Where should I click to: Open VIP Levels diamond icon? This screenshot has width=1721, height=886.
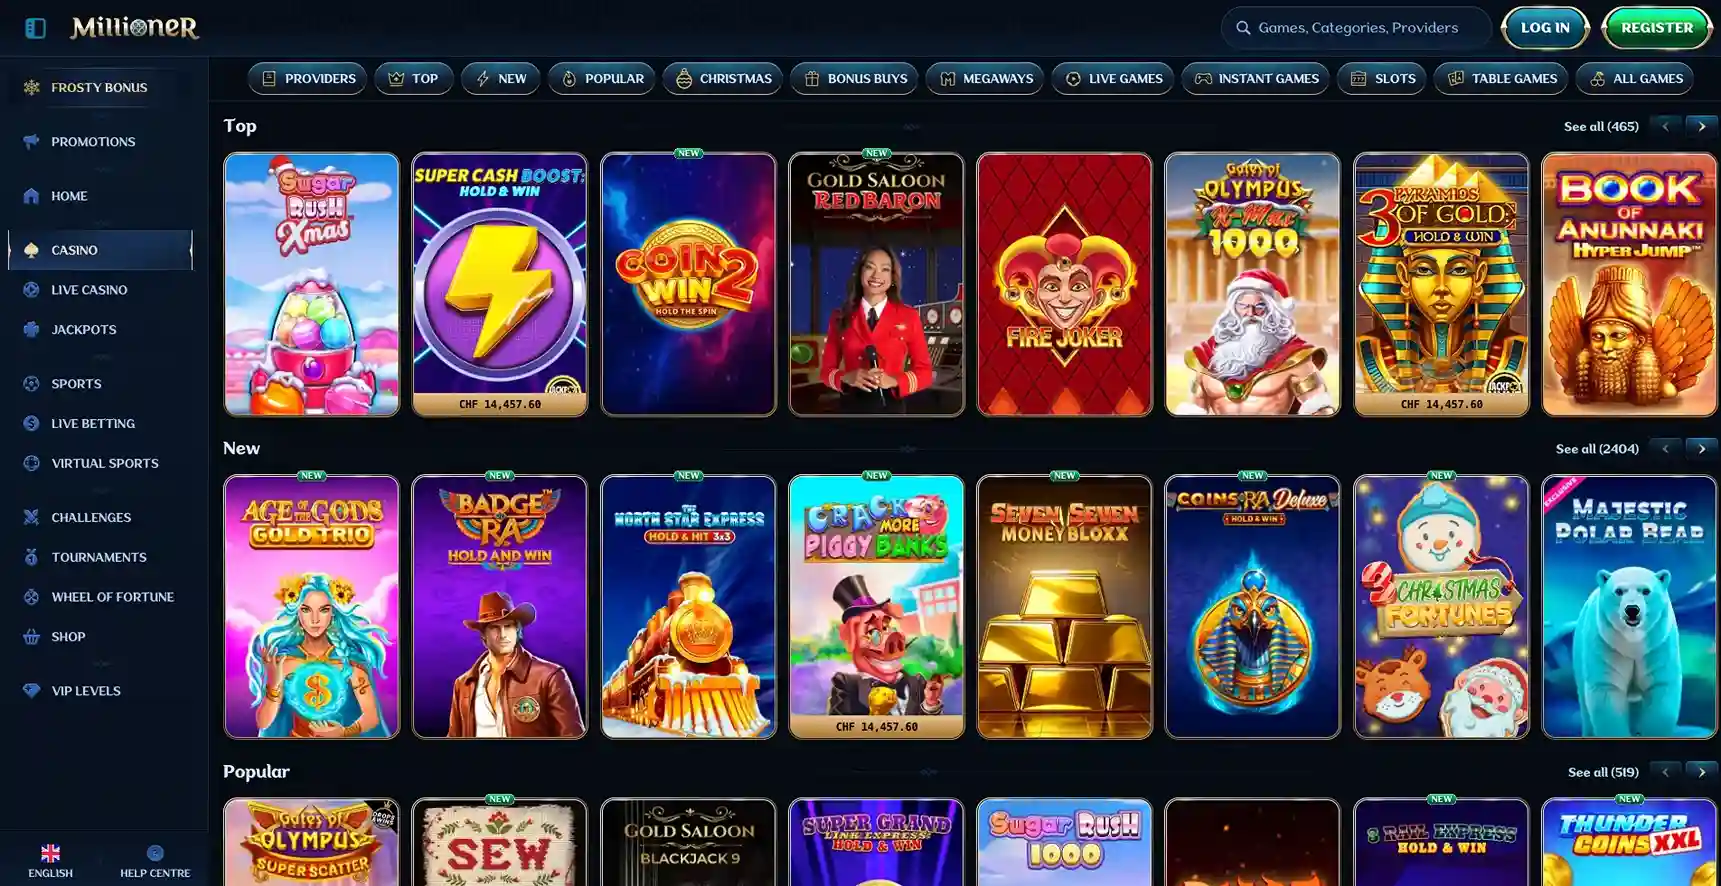pos(32,691)
